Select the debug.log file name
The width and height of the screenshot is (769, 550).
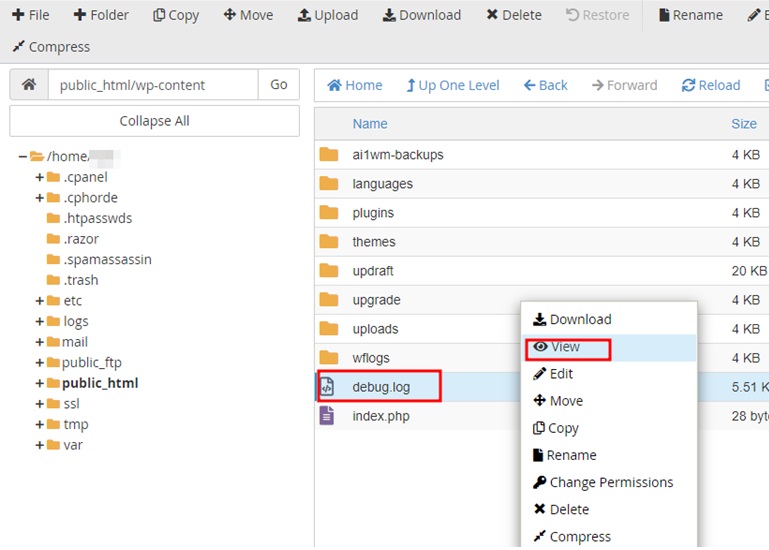point(381,387)
